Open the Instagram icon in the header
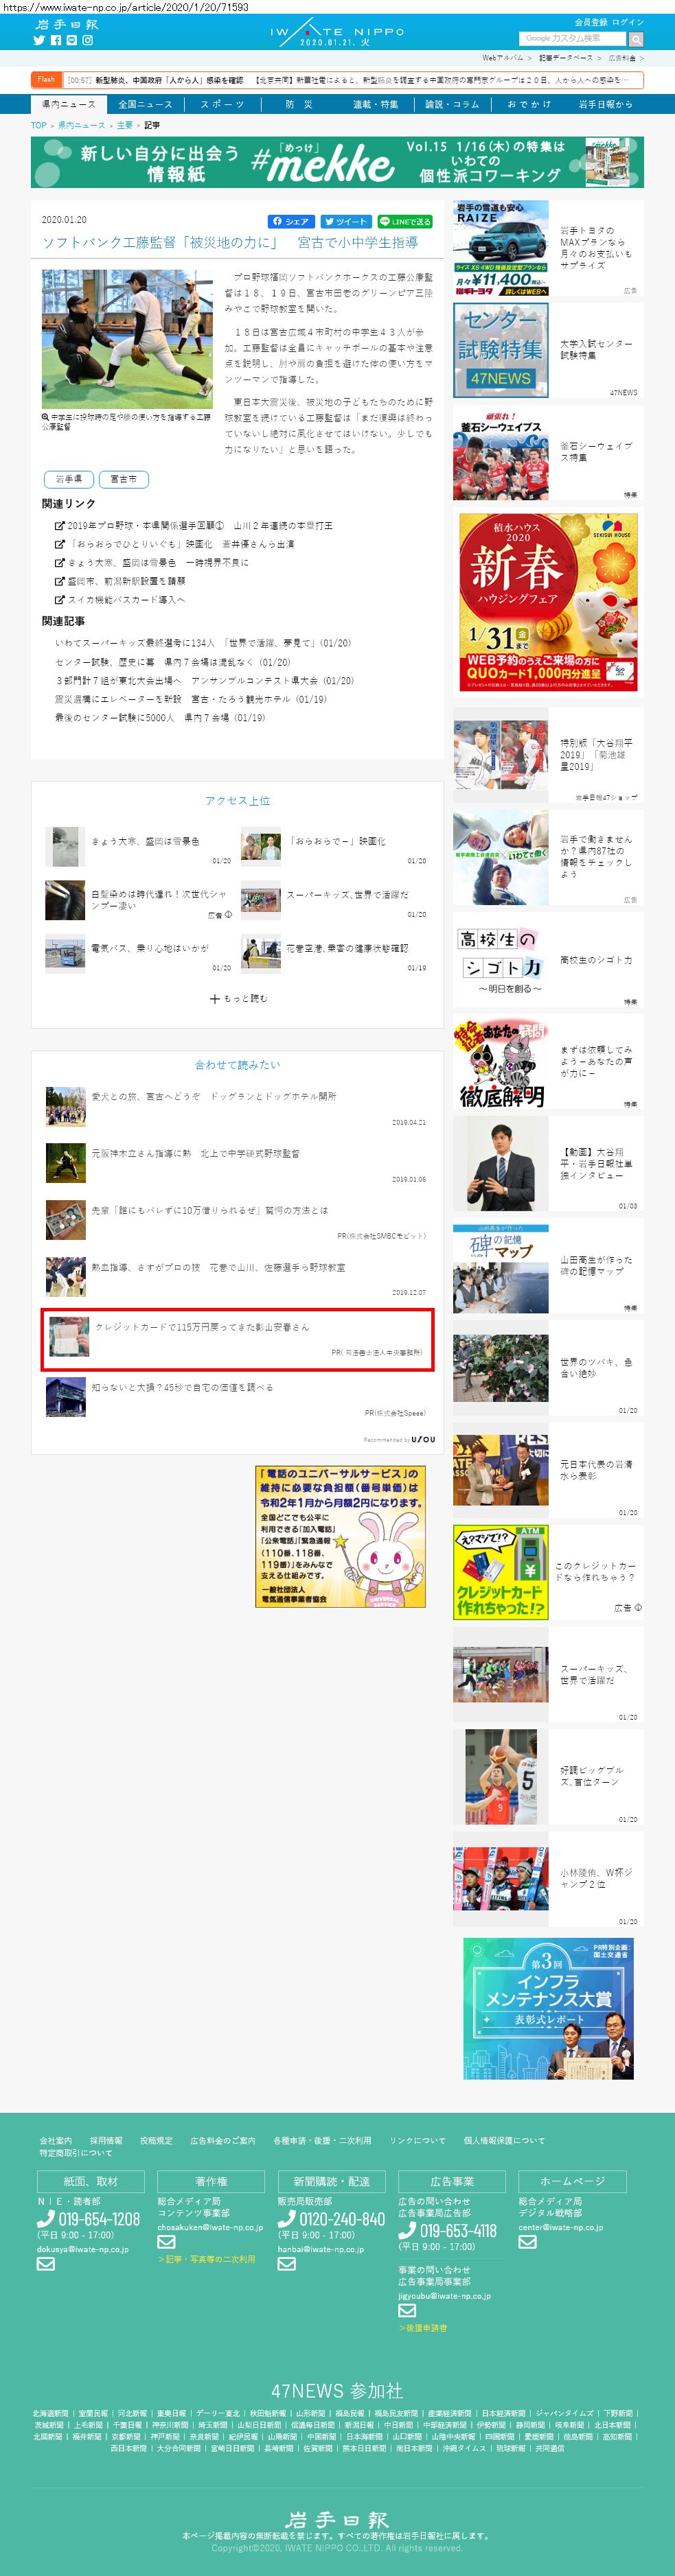675x2576 pixels. [x=87, y=41]
